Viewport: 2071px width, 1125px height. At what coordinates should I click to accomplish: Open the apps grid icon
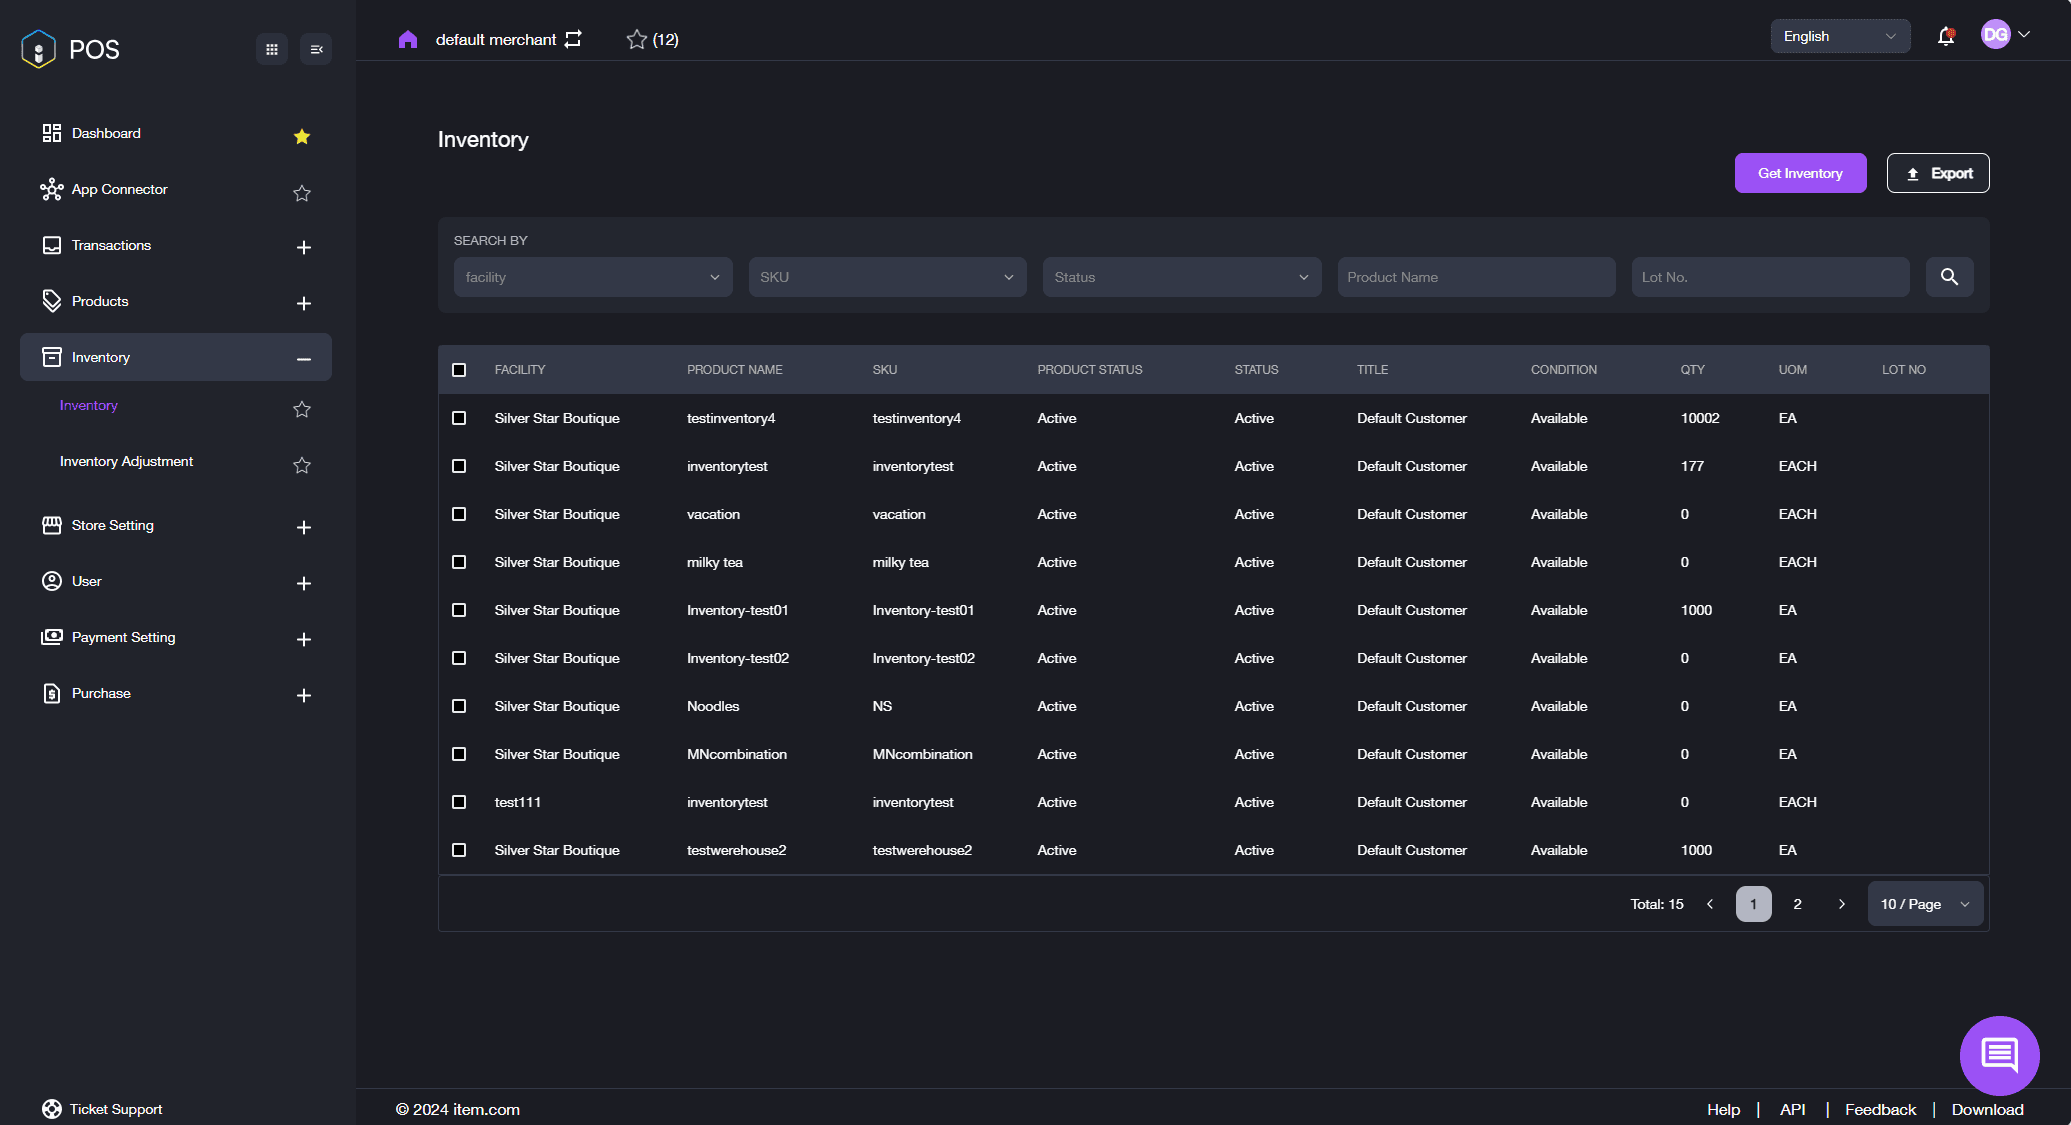(272, 49)
